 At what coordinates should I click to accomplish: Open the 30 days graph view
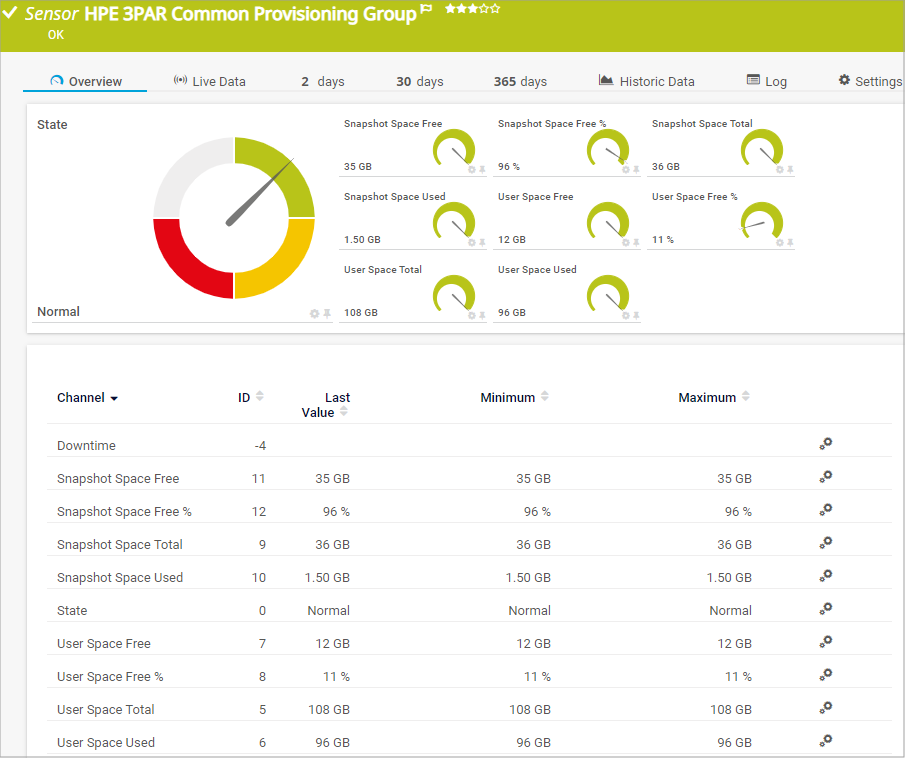[x=419, y=82]
